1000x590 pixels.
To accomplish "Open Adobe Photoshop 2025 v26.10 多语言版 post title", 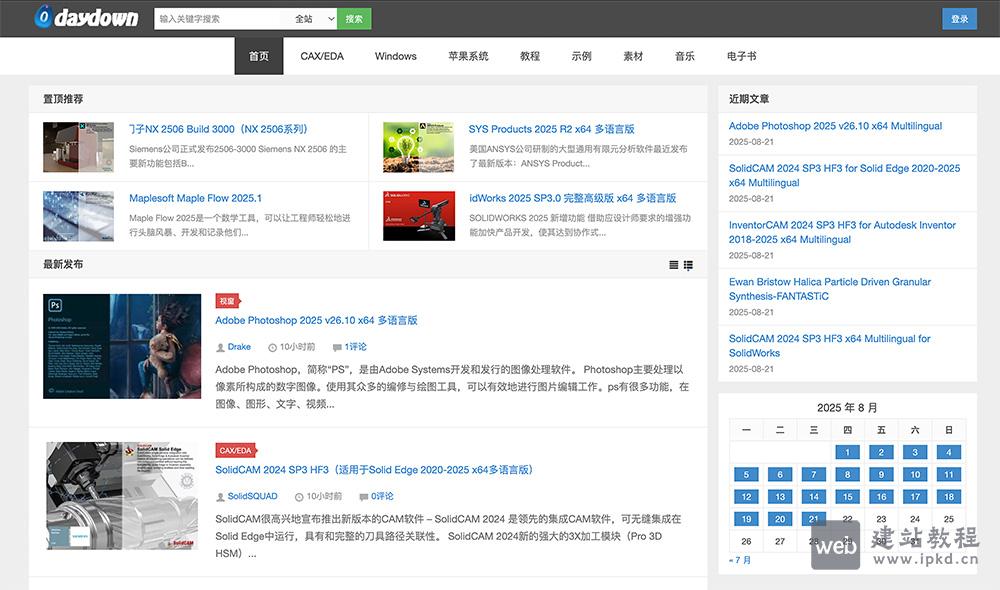I will pyautogui.click(x=316, y=320).
